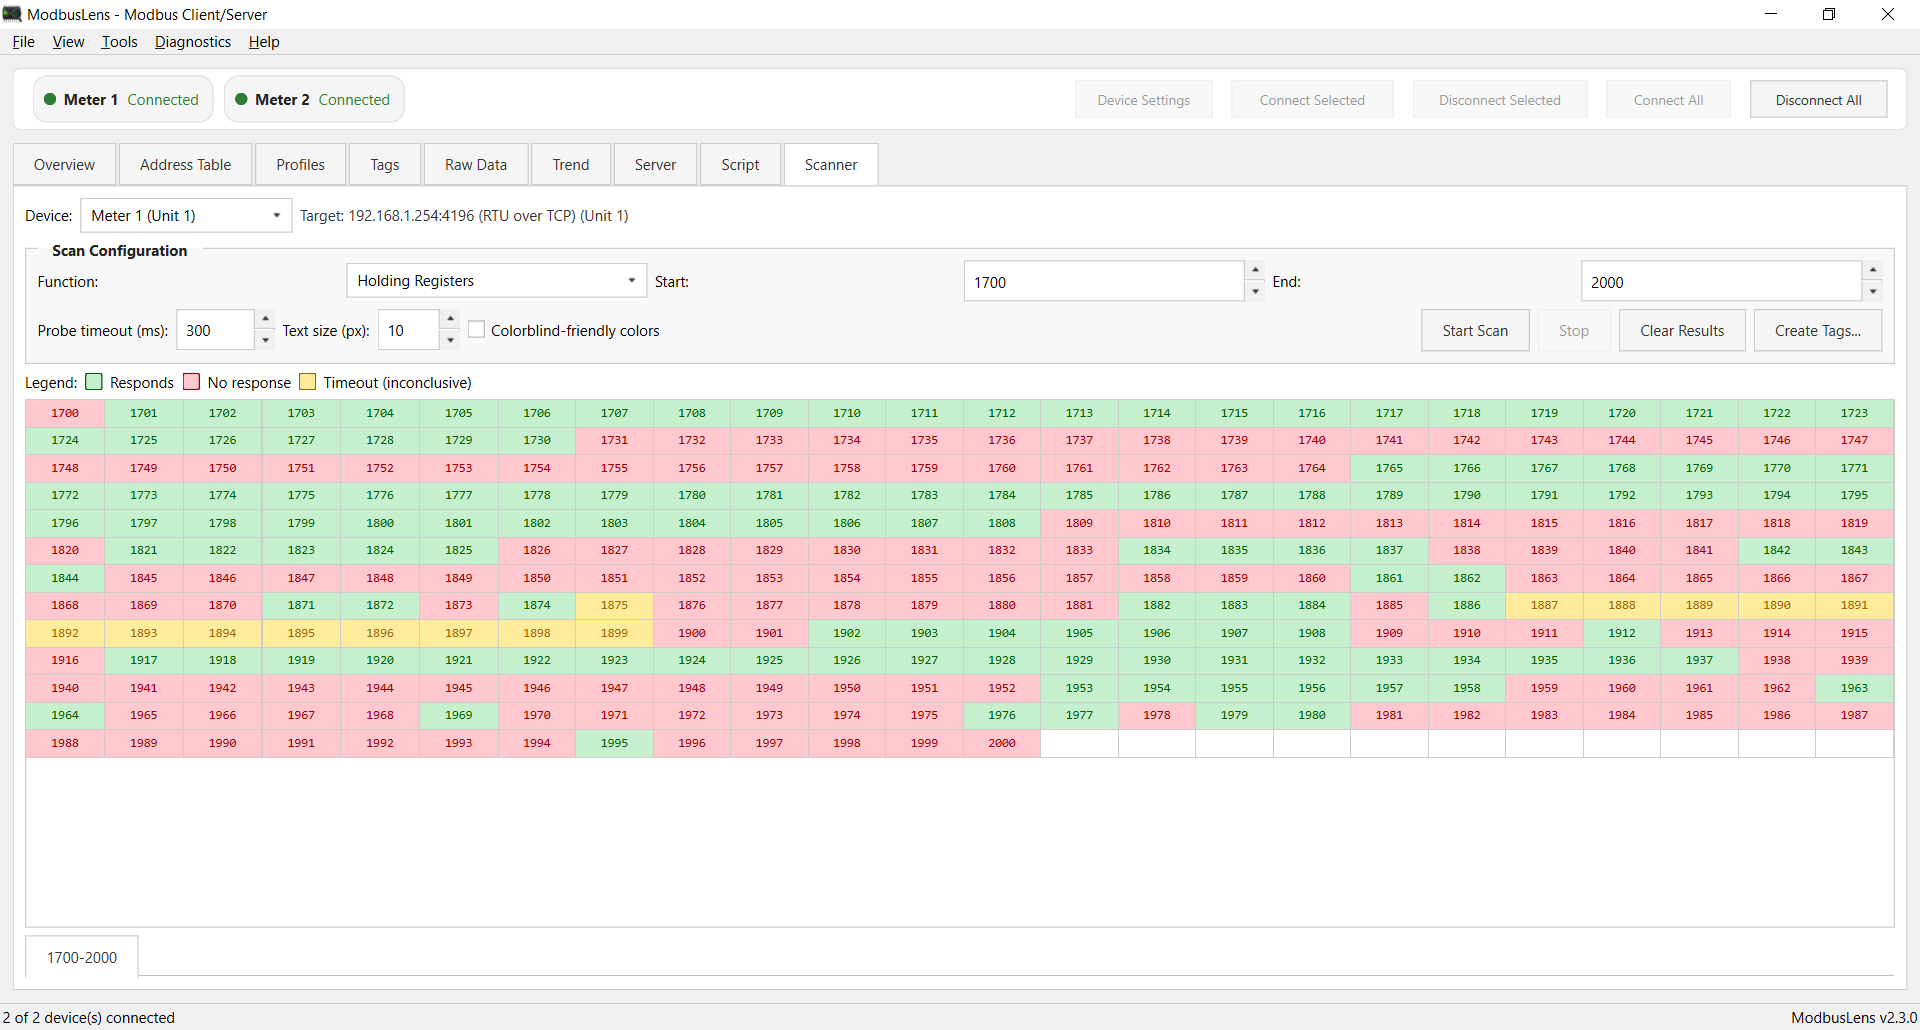Switch to the Raw Data tab
1920x1030 pixels.
tap(476, 165)
